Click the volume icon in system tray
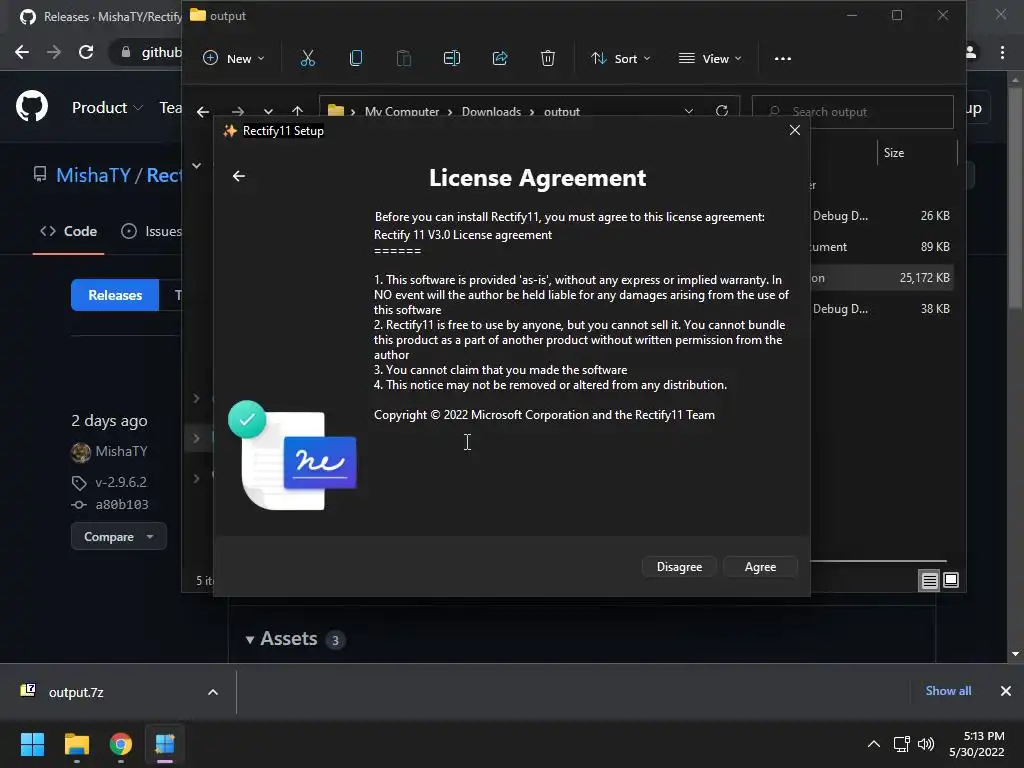Image resolution: width=1024 pixels, height=768 pixels. tap(926, 744)
